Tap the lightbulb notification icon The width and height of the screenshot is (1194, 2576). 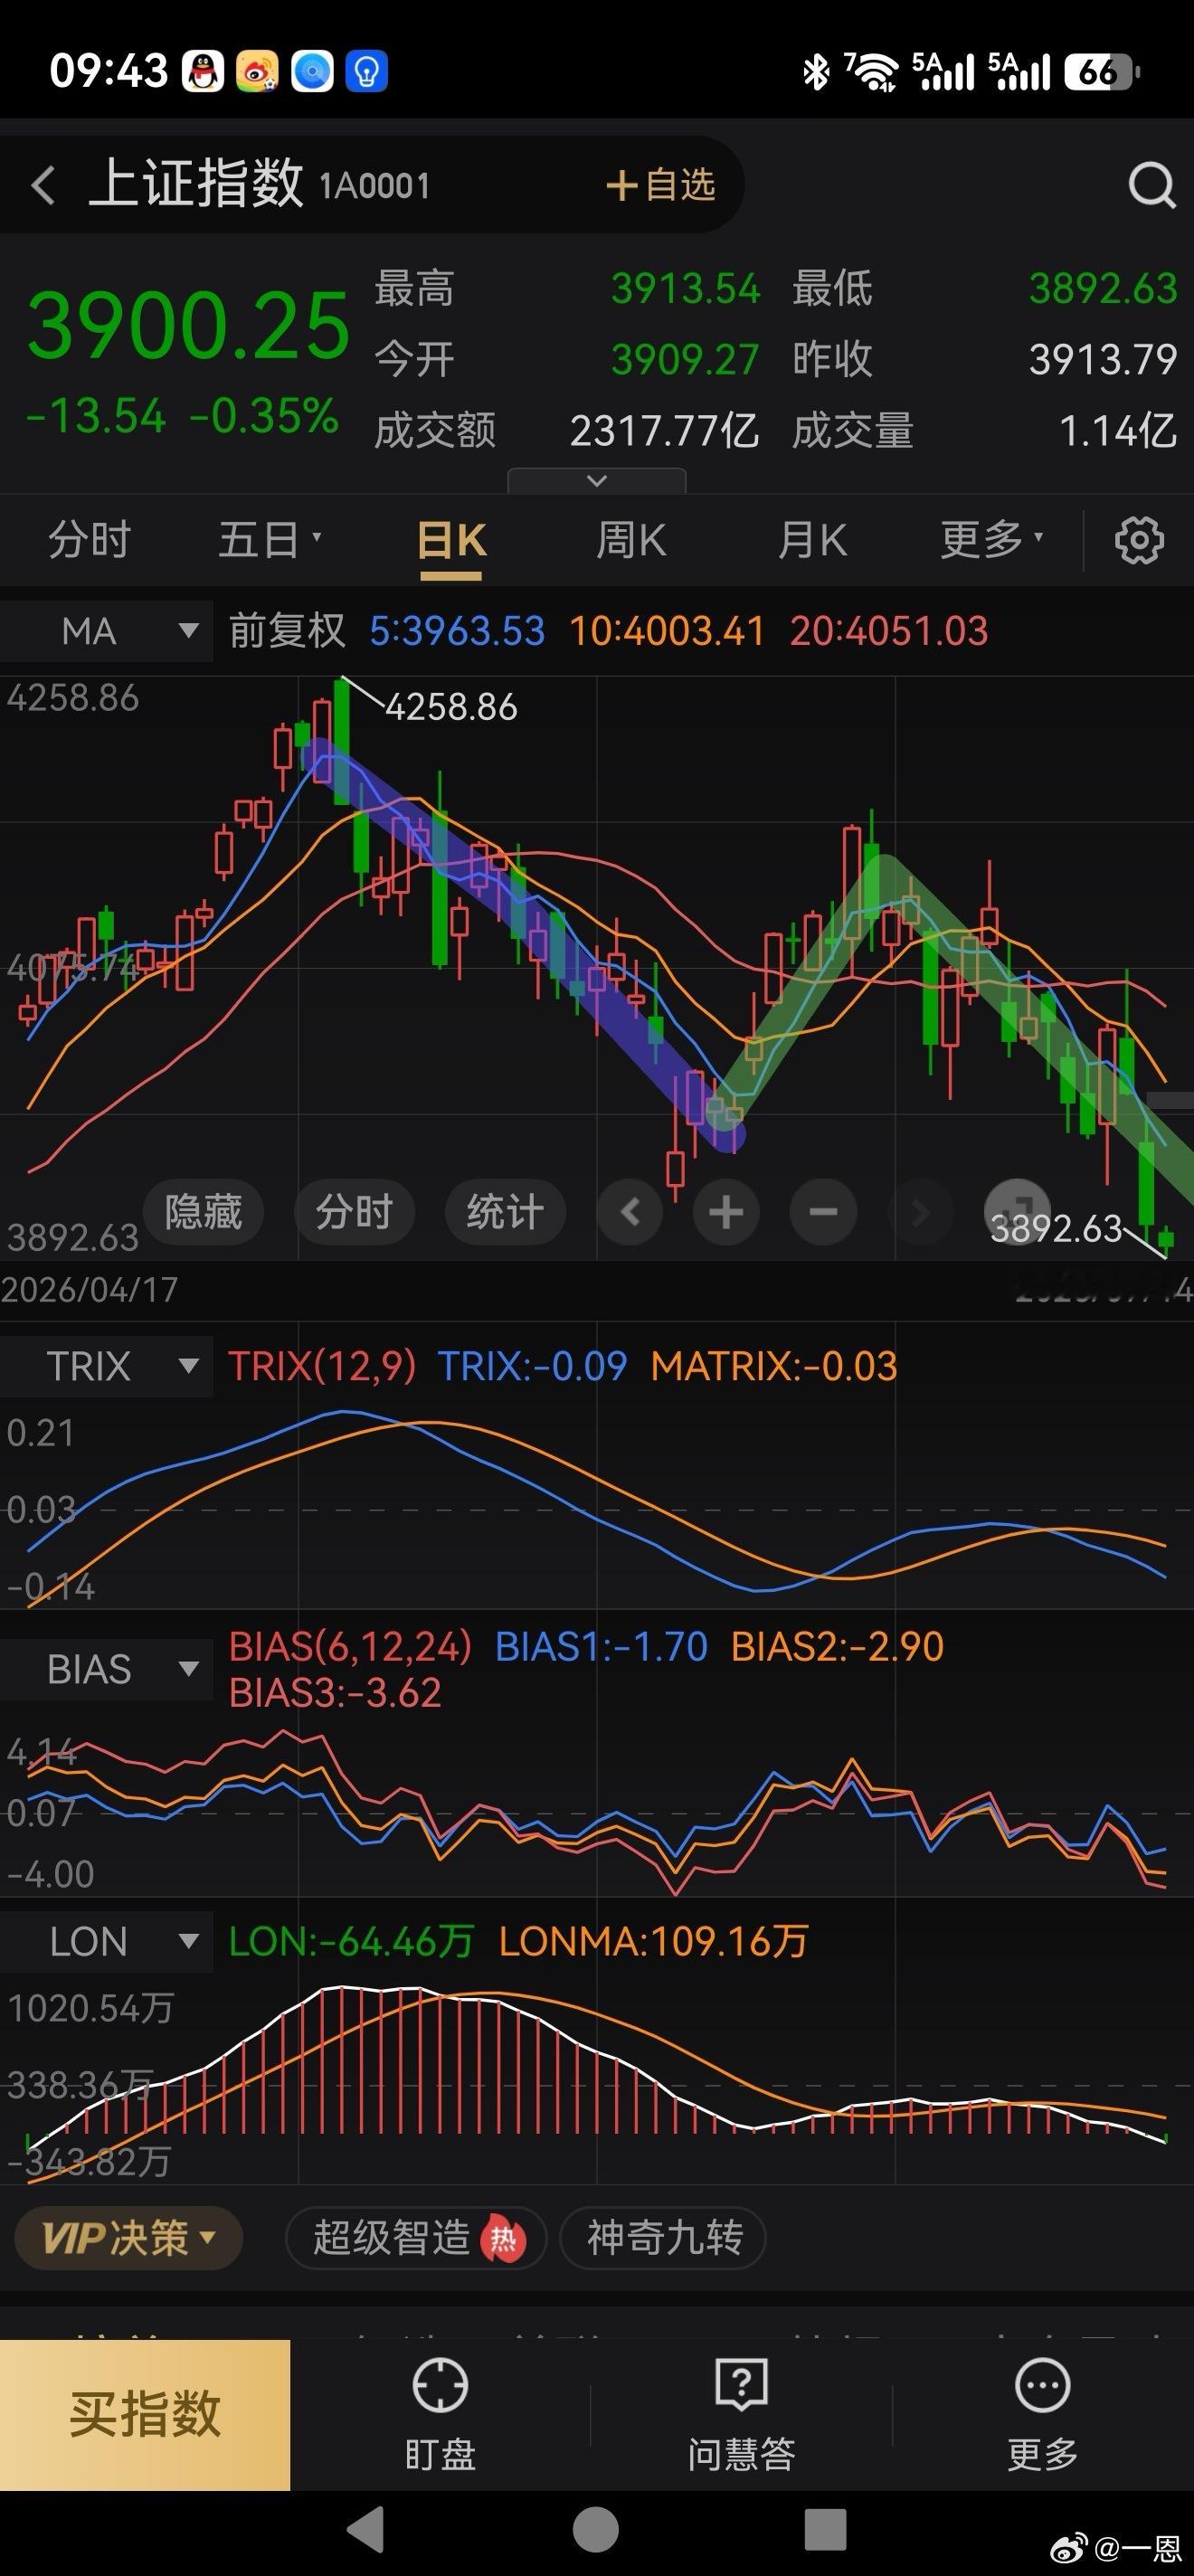pos(366,72)
